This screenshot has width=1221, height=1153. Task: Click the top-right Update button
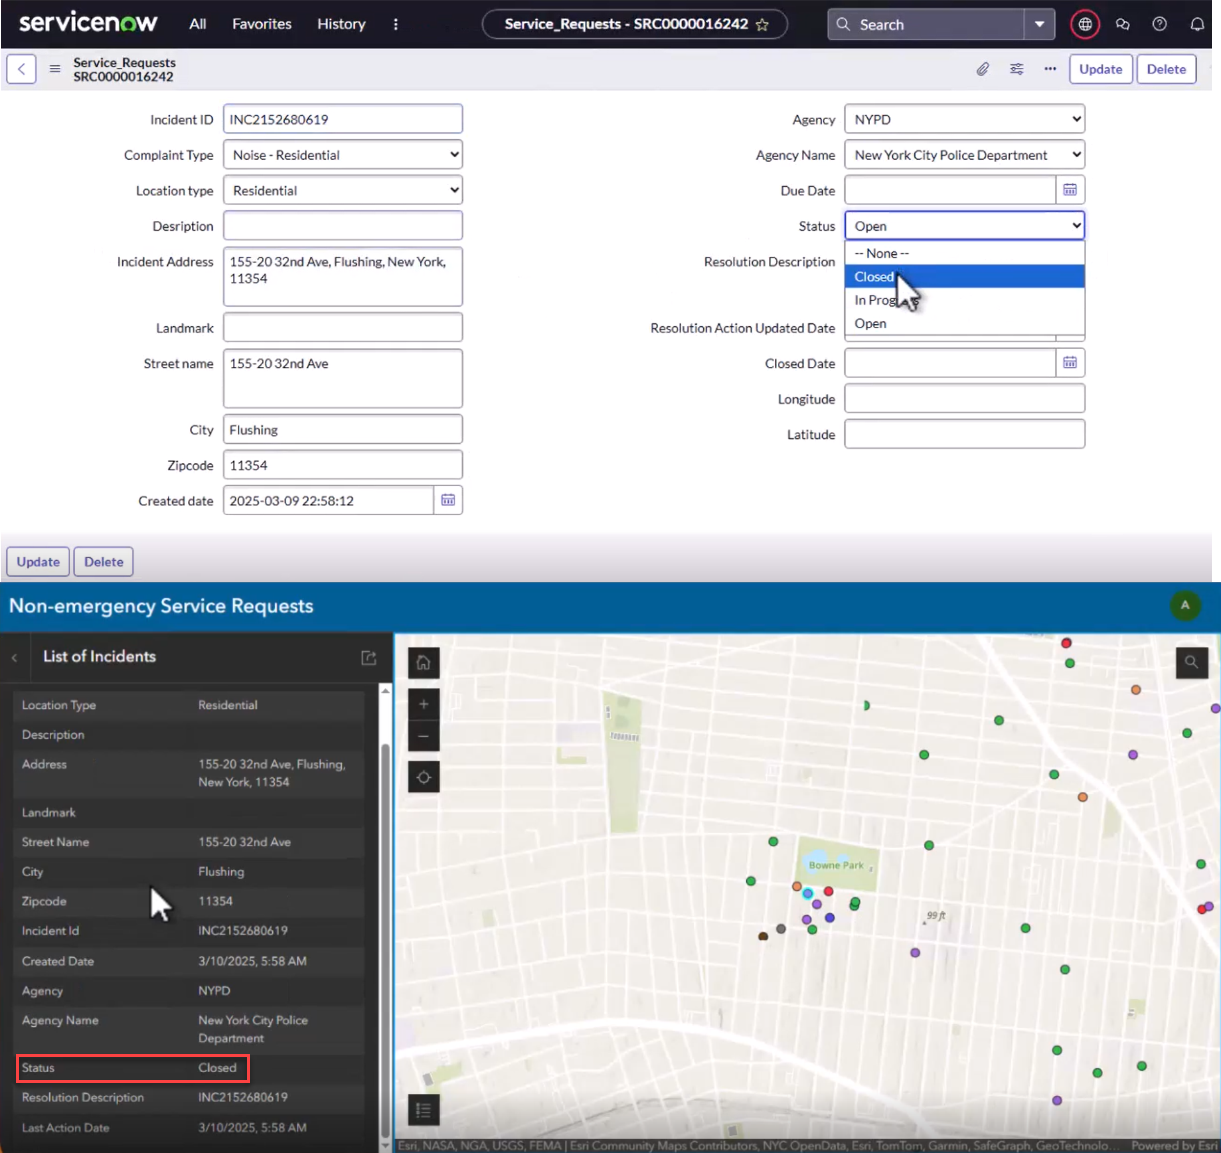point(1100,69)
